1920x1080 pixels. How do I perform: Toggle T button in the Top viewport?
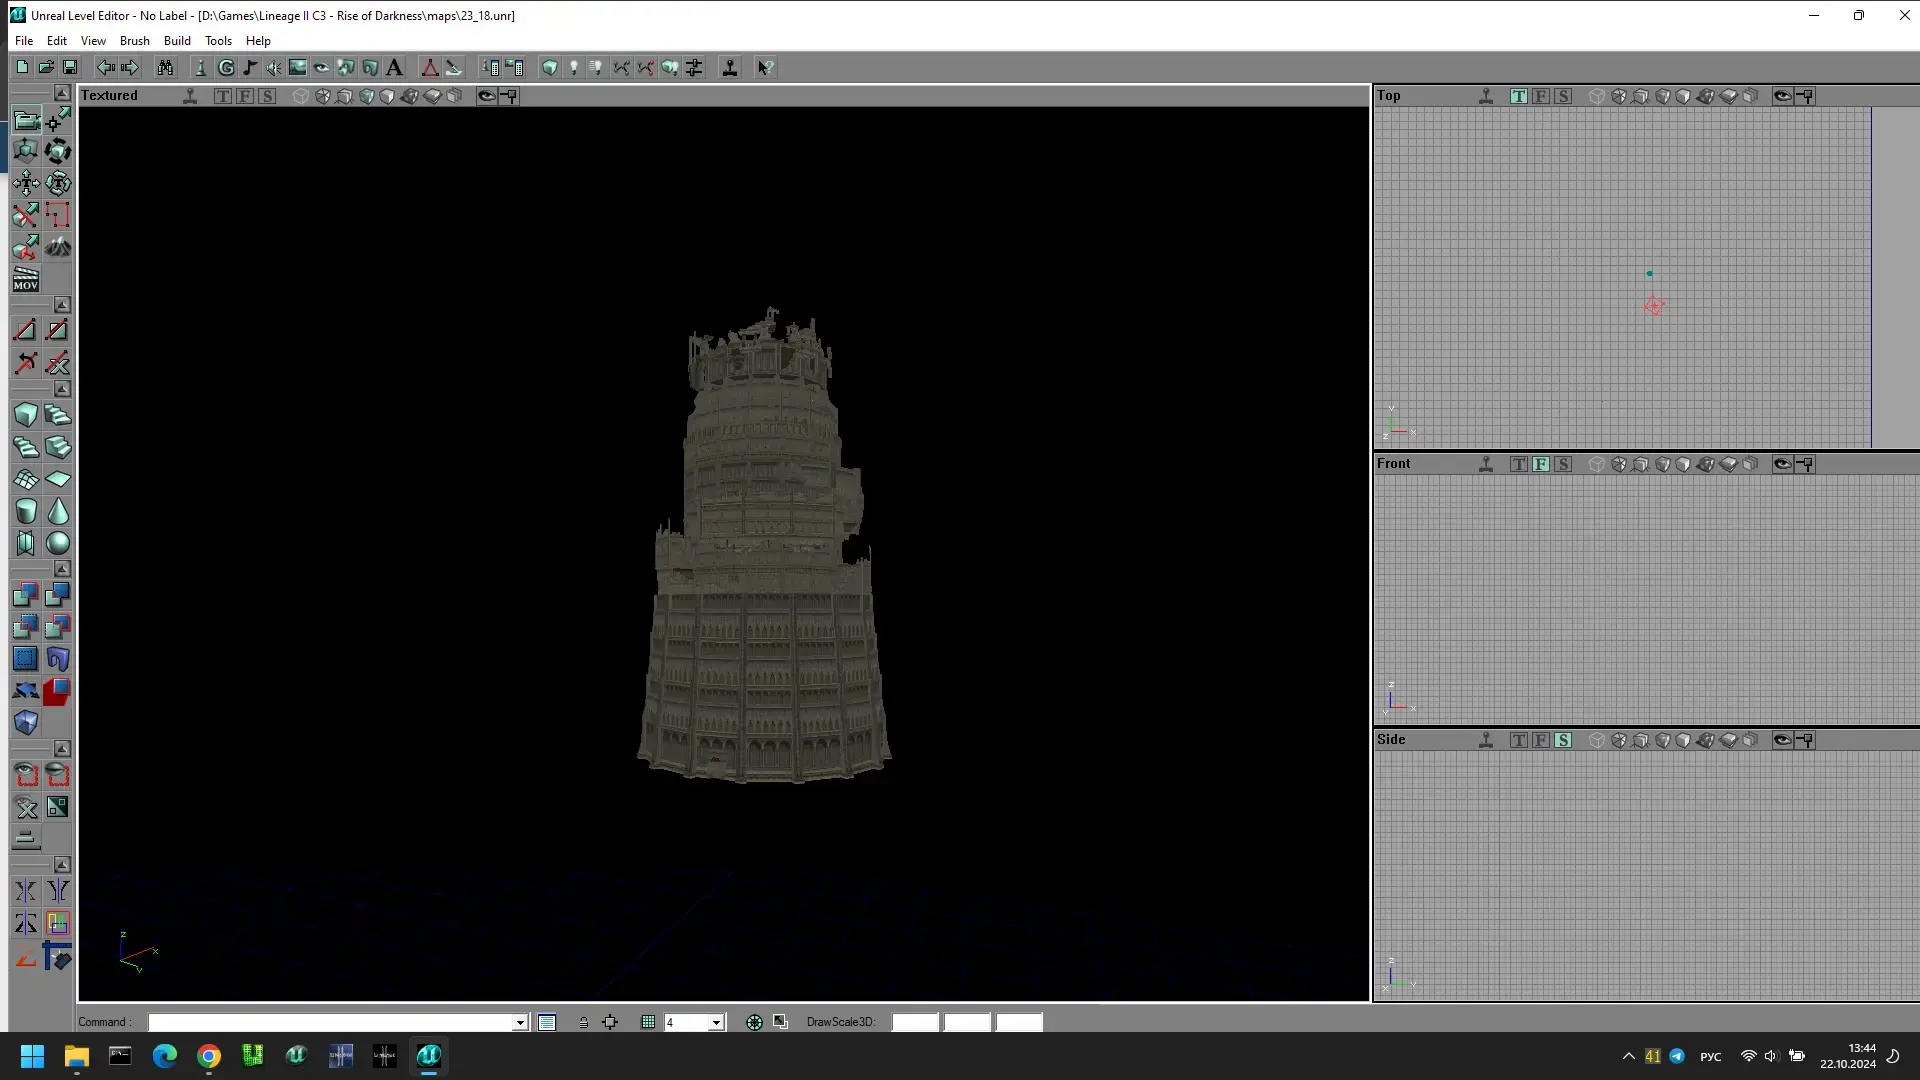pos(1519,96)
